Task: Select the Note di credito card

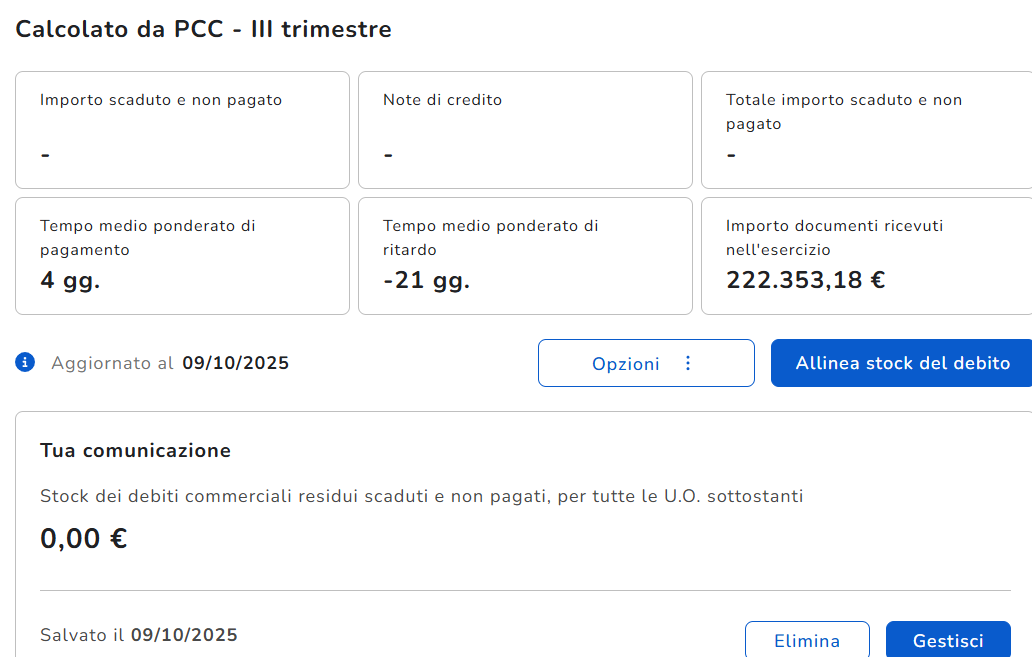Action: tap(525, 130)
